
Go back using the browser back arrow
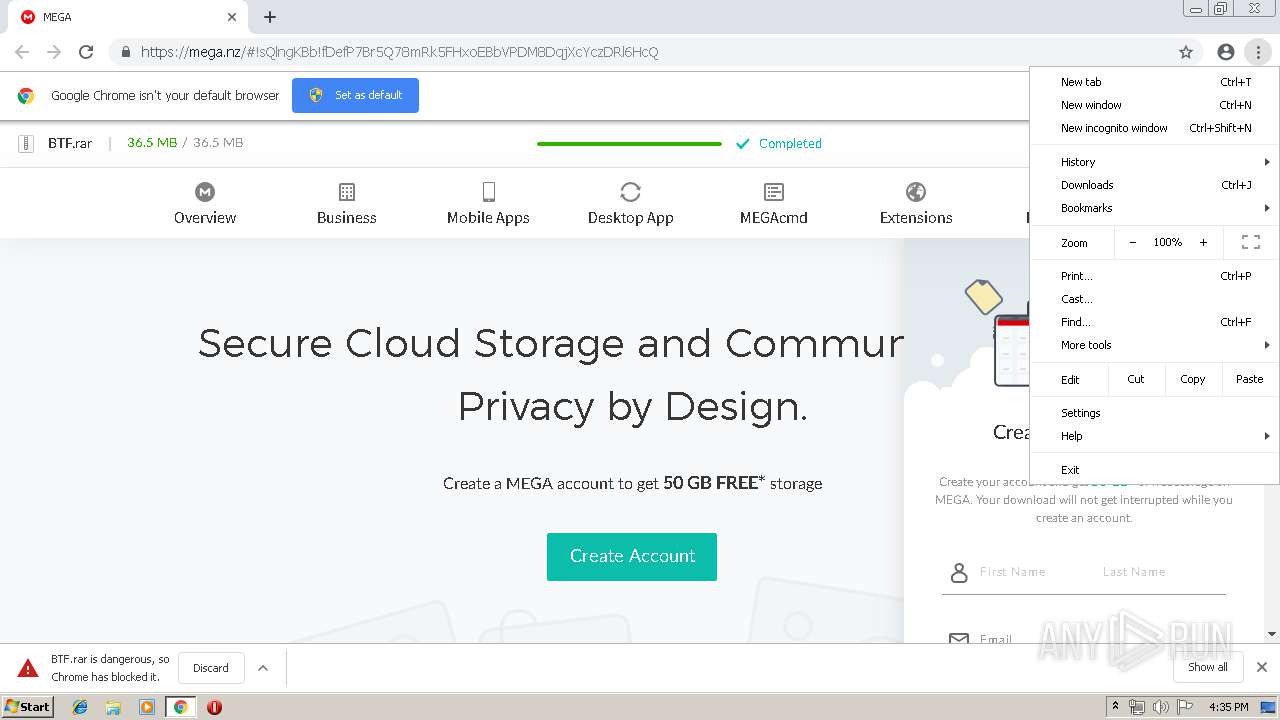coord(22,52)
